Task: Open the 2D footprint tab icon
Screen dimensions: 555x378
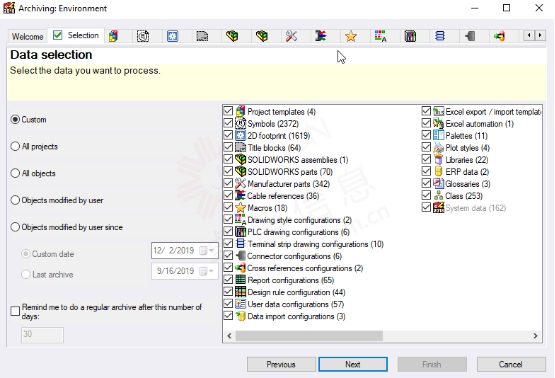Action: (172, 36)
